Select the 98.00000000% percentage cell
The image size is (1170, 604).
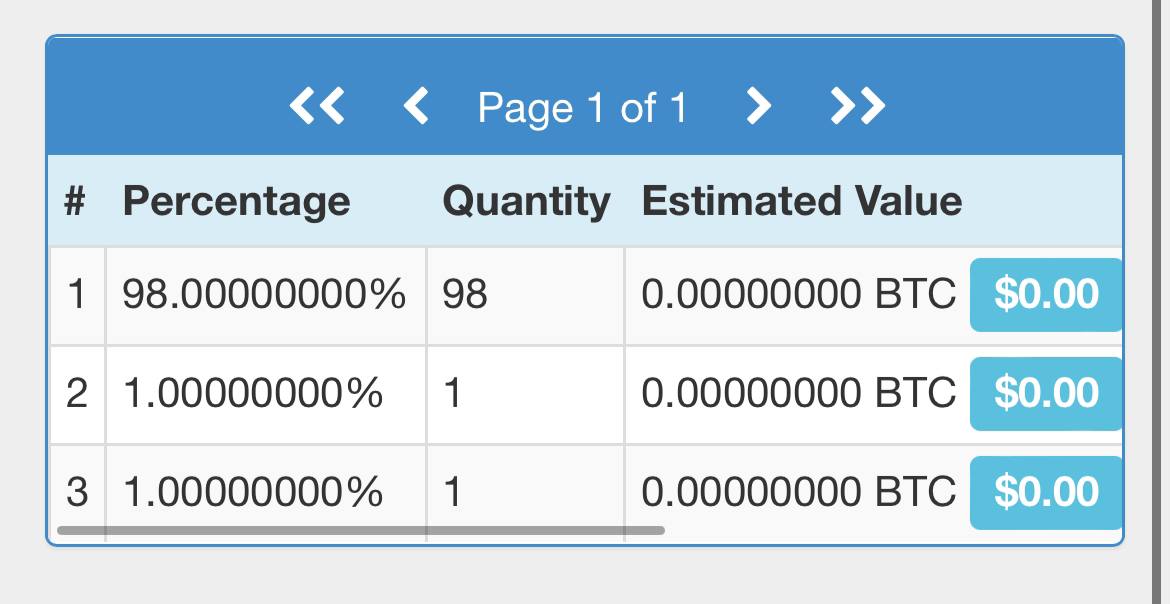click(264, 295)
